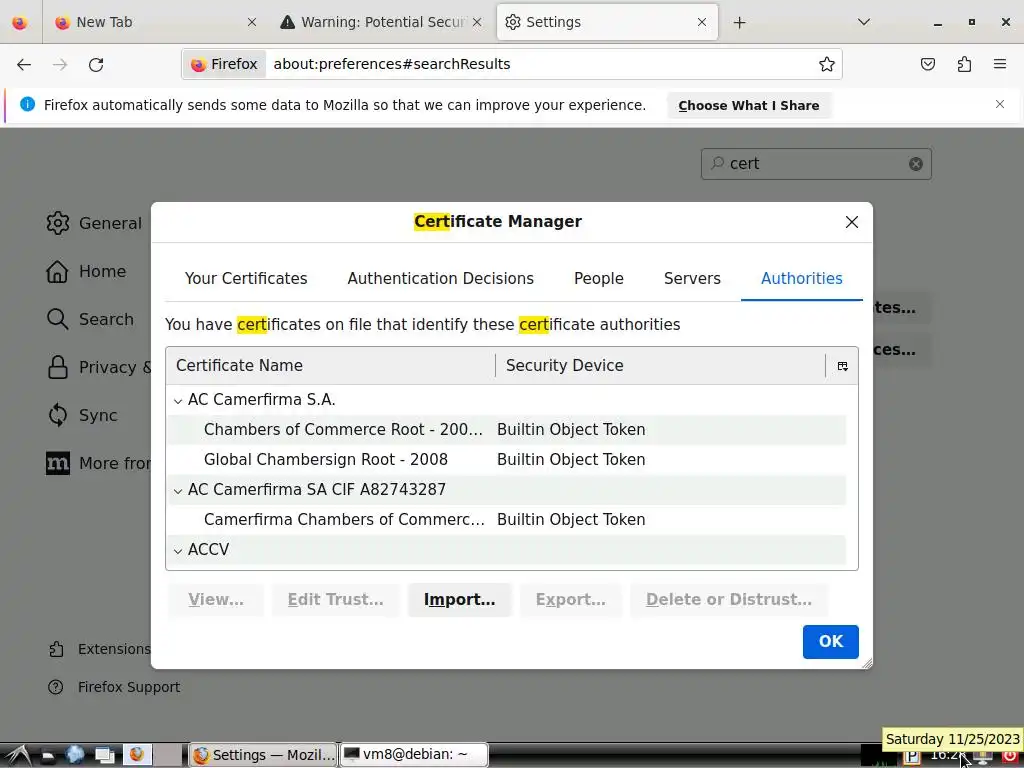Switch to the New Tab browser tab
Screen dimensions: 1024x768
(x=153, y=22)
